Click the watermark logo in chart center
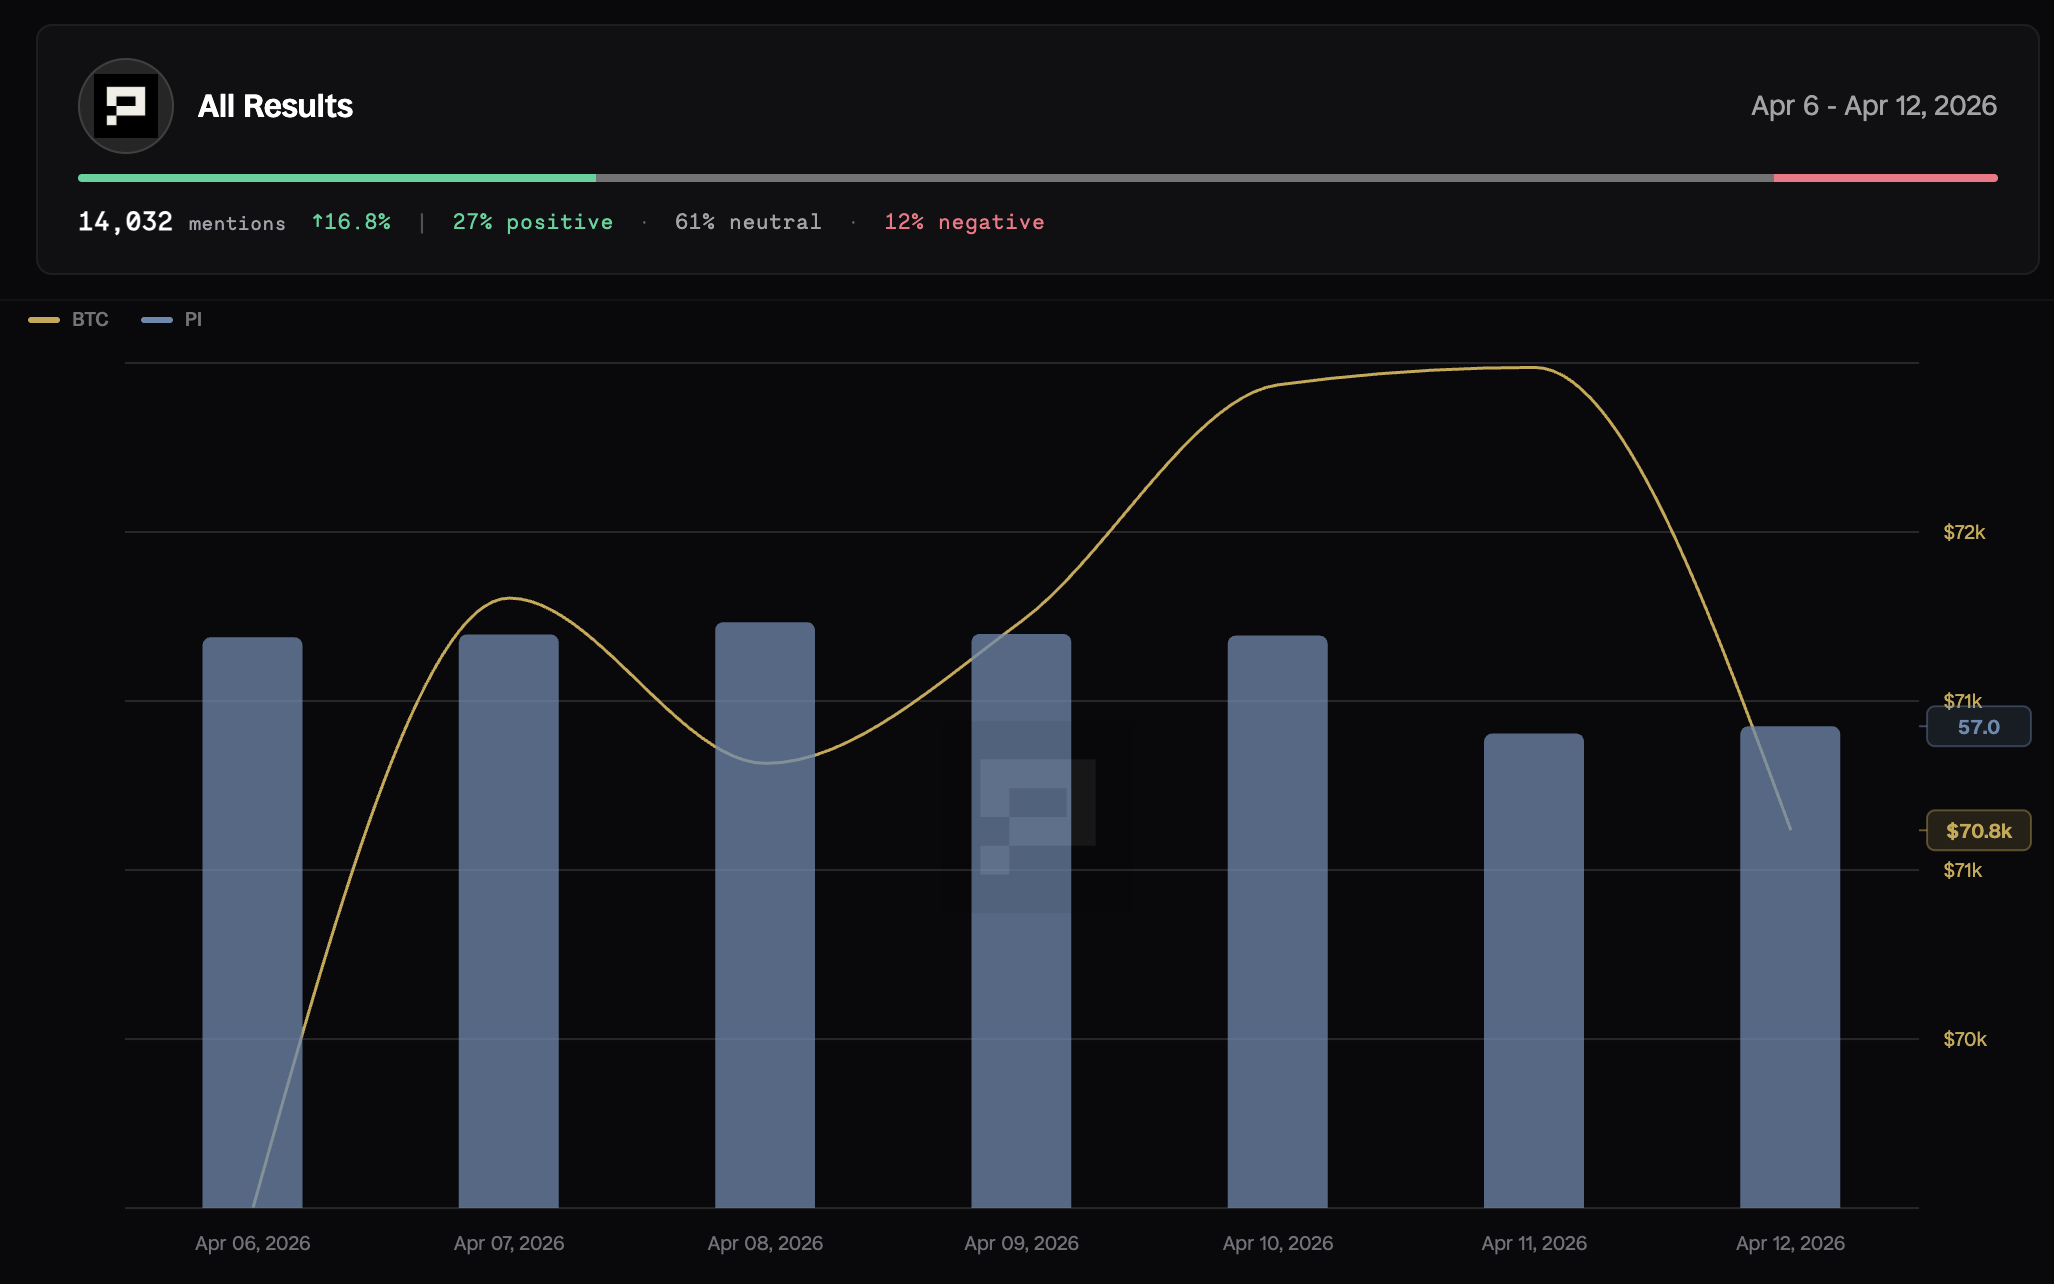This screenshot has height=1284, width=2054. (1037, 815)
